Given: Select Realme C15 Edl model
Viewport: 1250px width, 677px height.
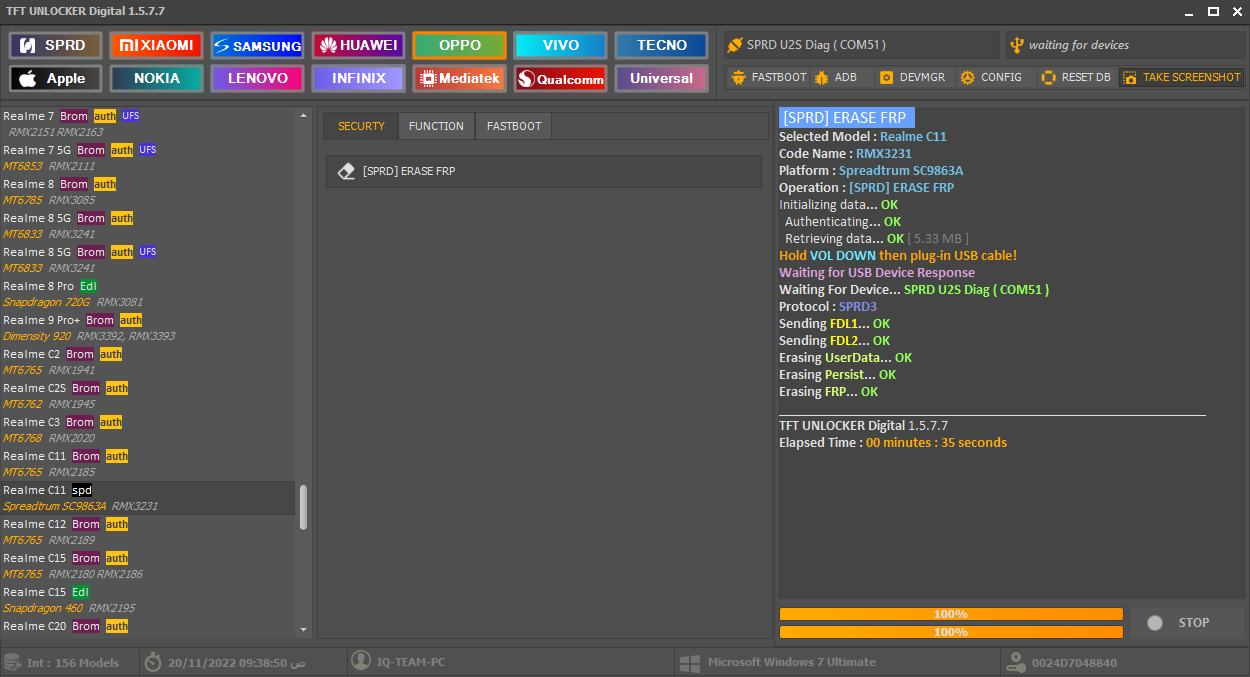Looking at the screenshot, I should point(148,600).
